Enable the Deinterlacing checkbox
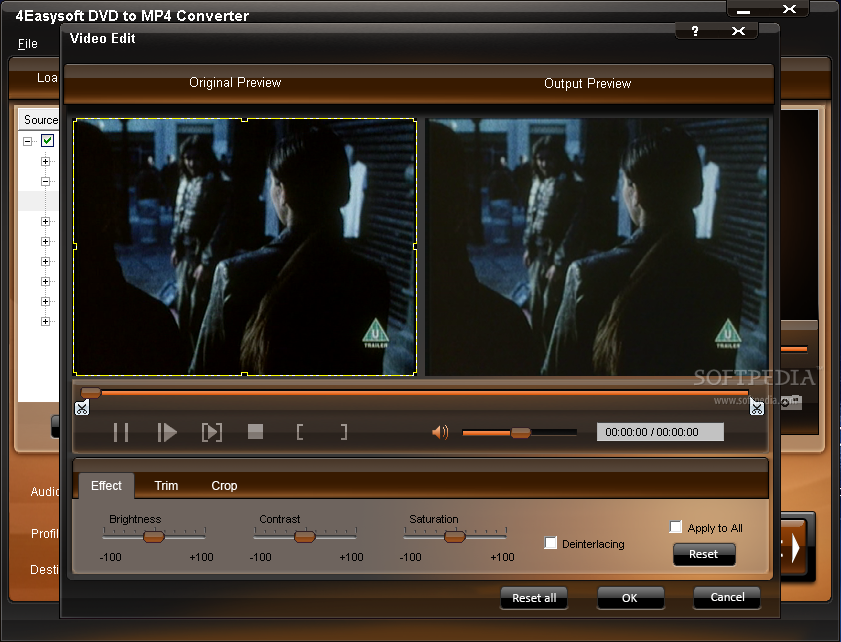 550,543
